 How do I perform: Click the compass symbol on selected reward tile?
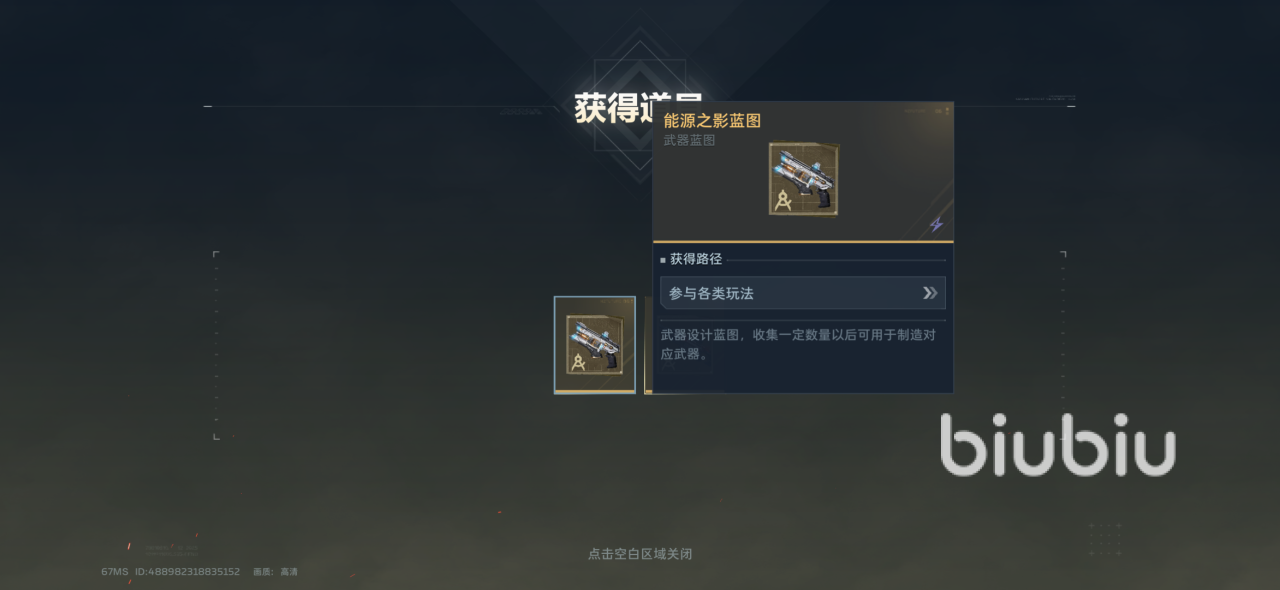(578, 363)
